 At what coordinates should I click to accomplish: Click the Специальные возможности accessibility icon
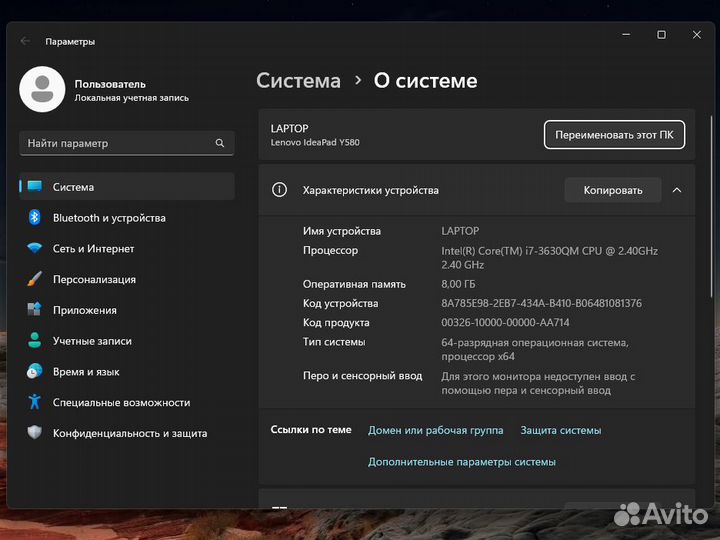[x=34, y=402]
